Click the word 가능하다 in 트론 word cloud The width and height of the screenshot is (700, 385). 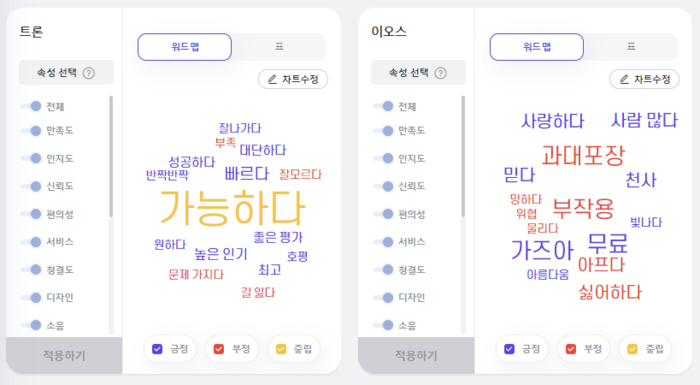(x=233, y=208)
